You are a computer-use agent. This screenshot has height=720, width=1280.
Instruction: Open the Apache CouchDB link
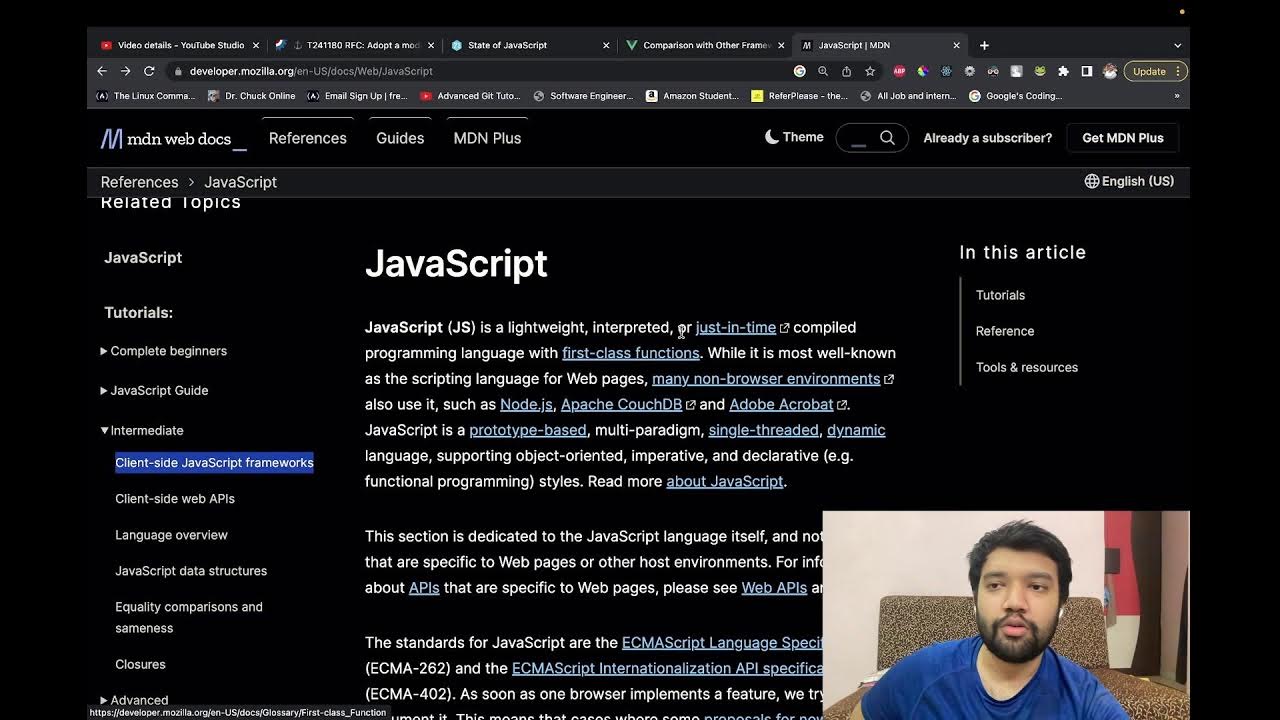tap(628, 404)
